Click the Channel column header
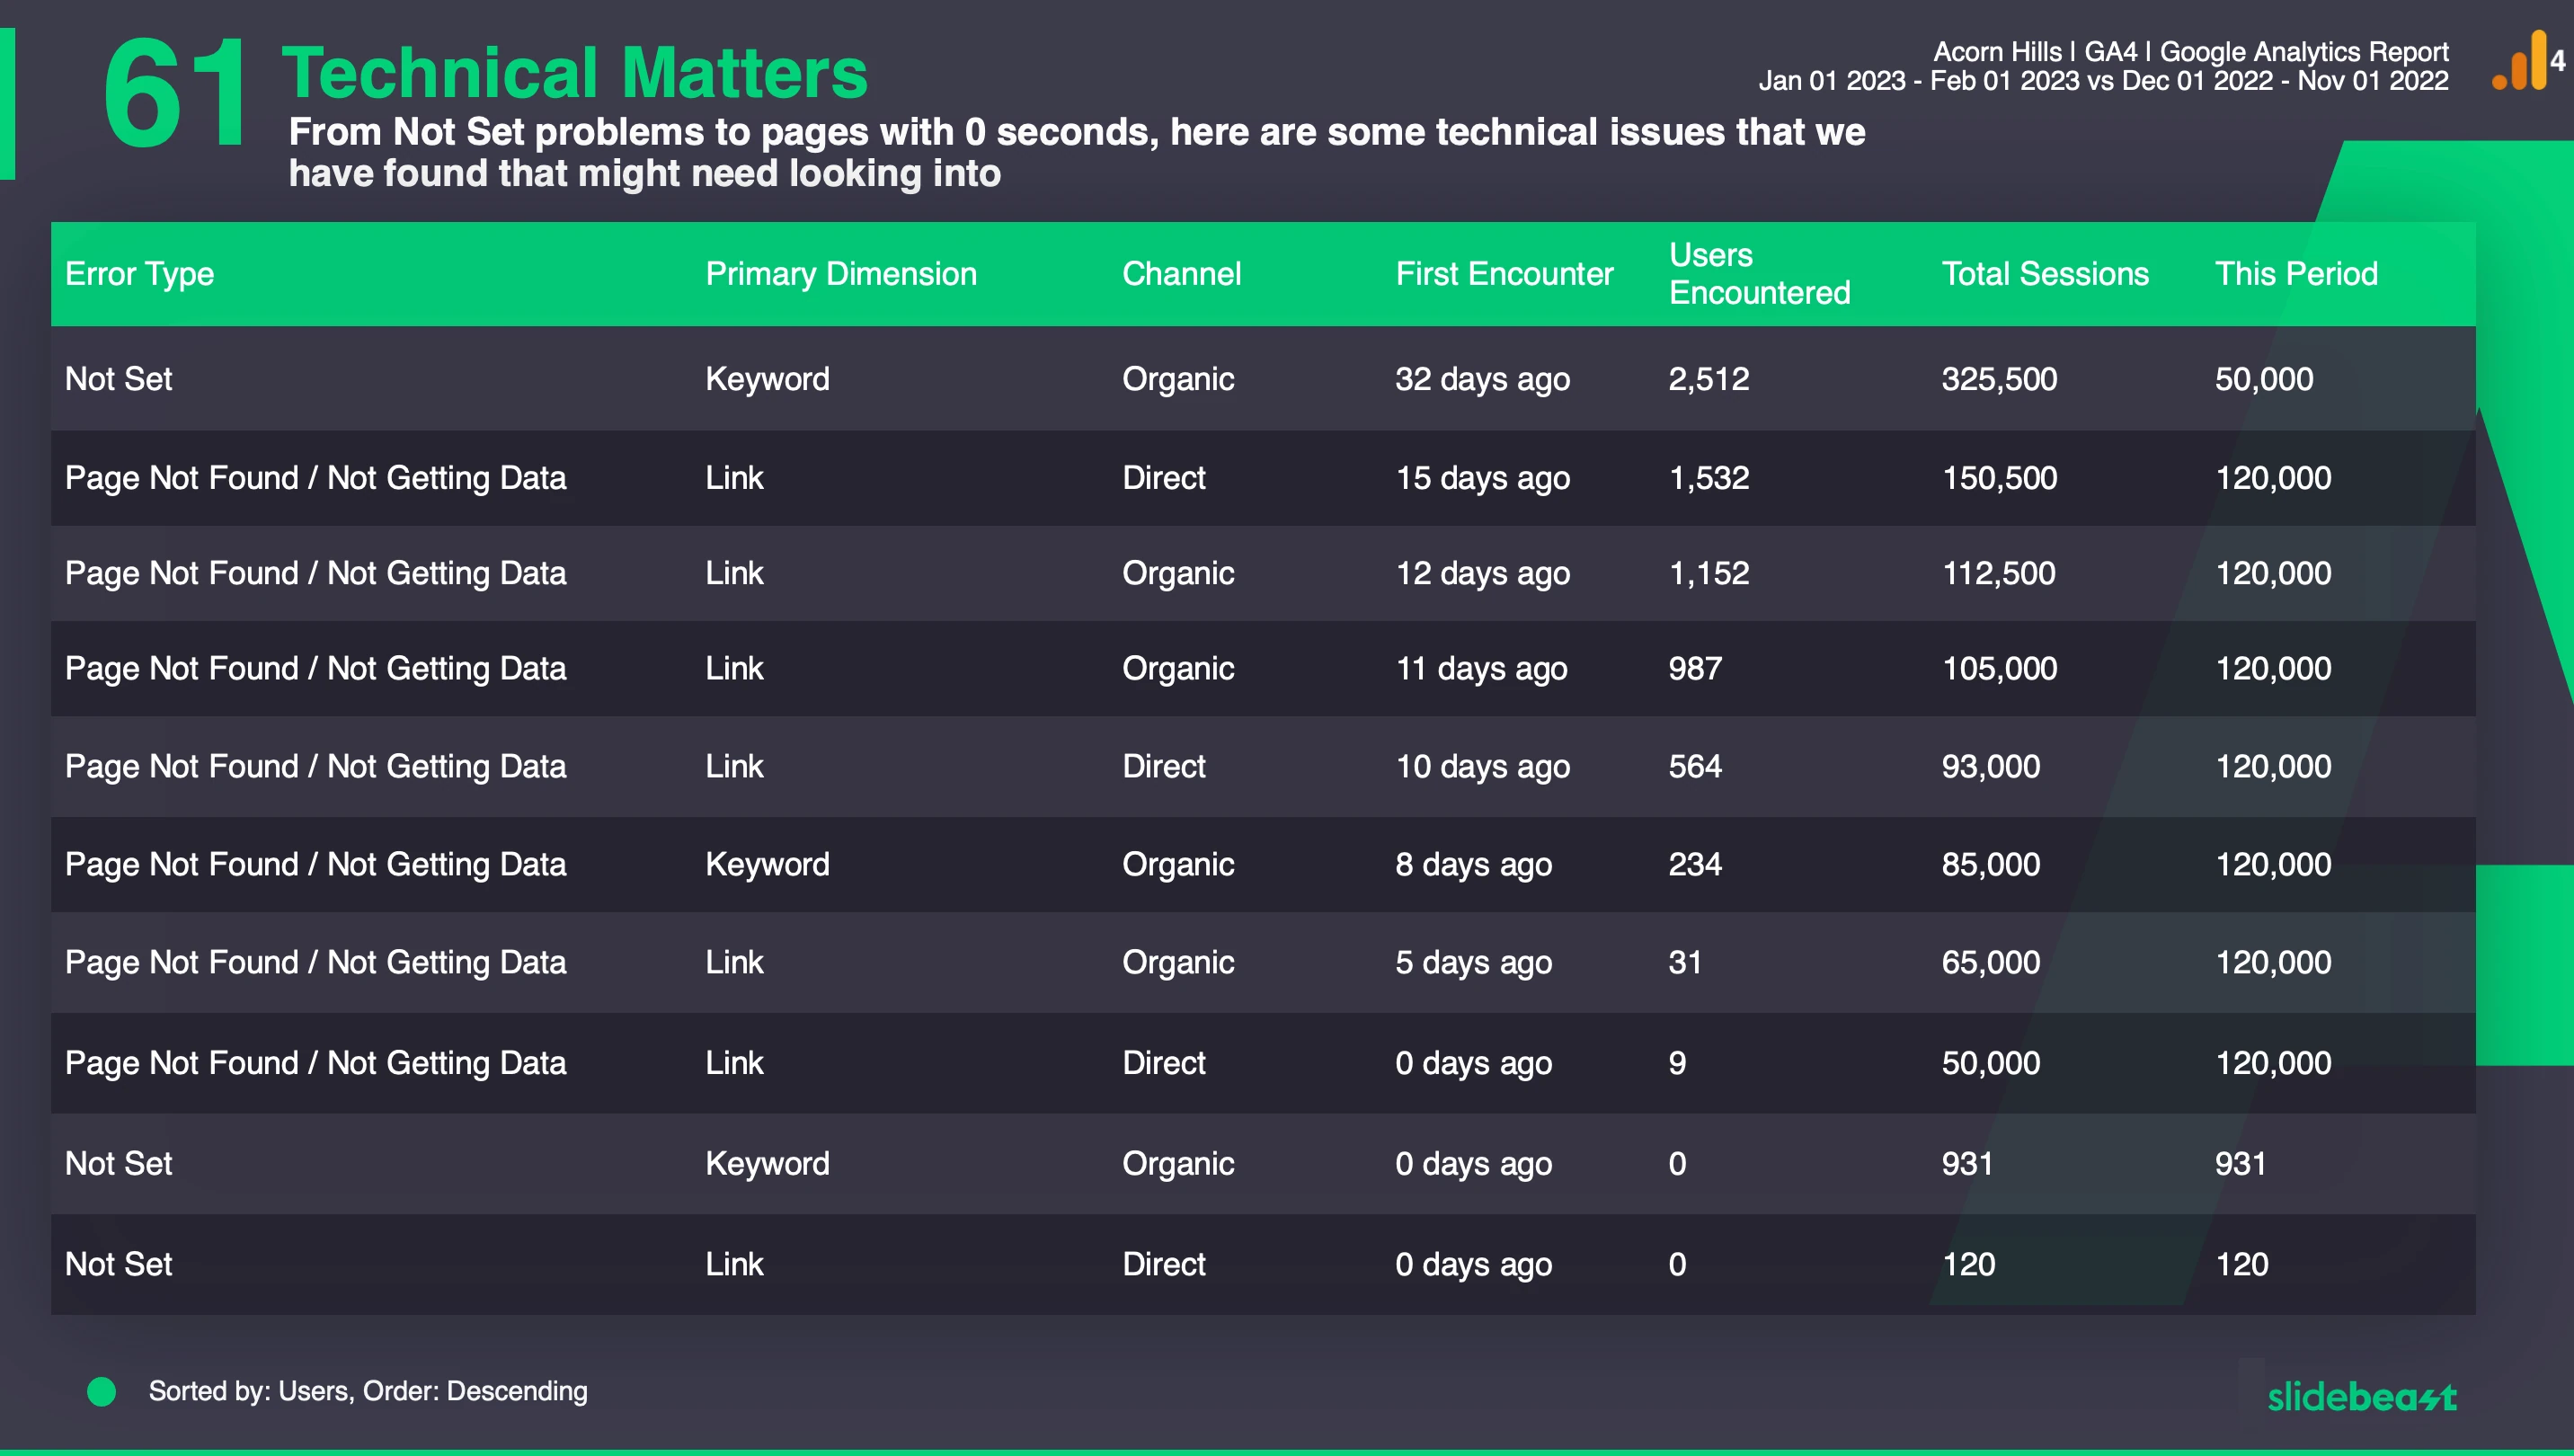Viewport: 2574px width, 1456px height. pyautogui.click(x=1181, y=273)
